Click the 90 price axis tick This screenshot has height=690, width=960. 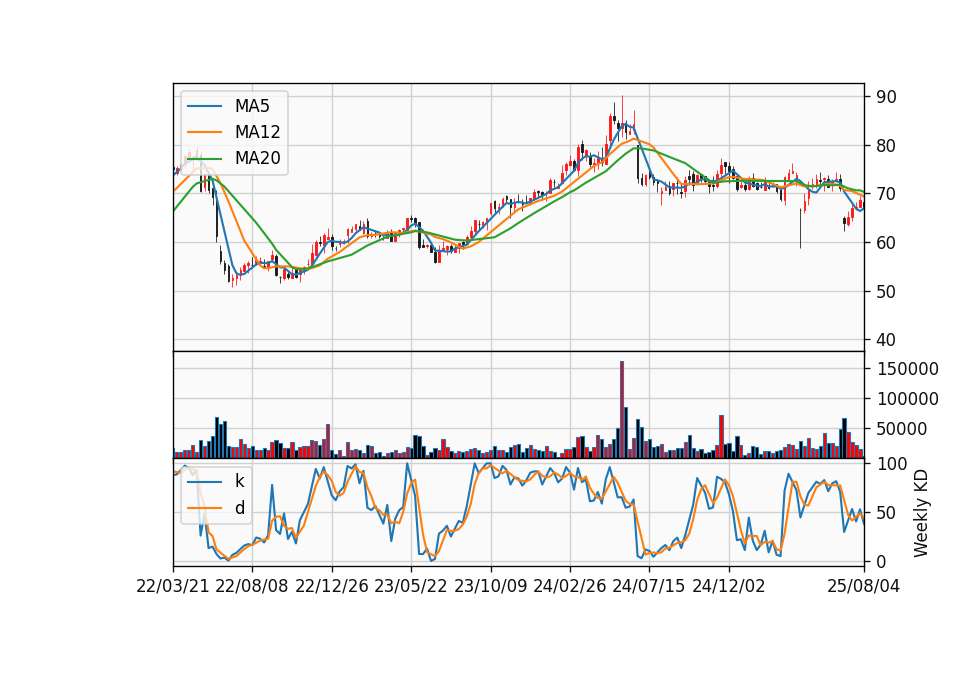[x=886, y=97]
